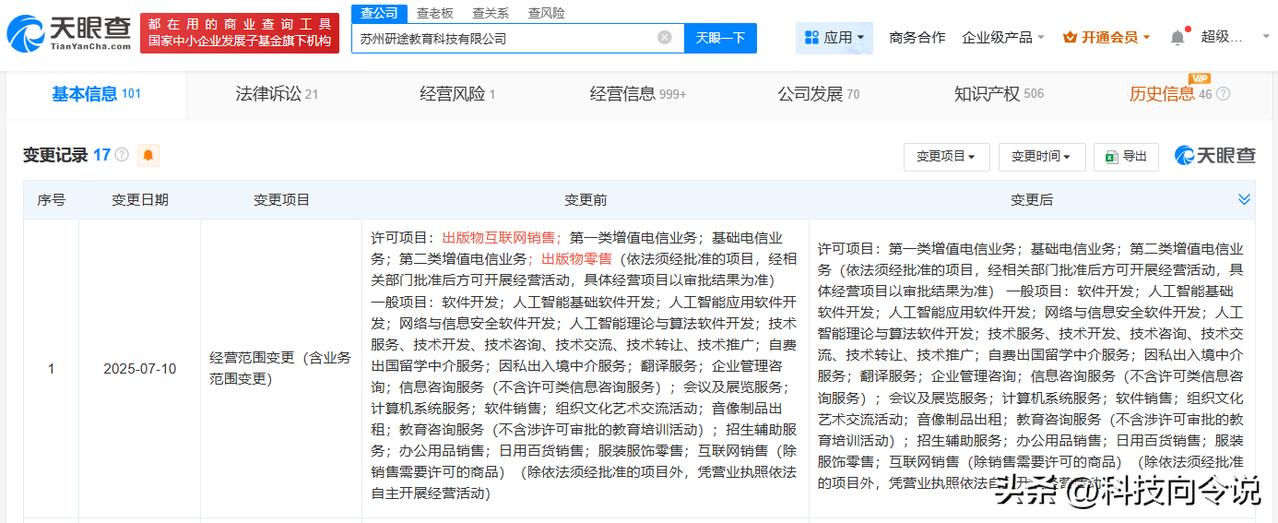Open the 变更项目 filter dropdown
The height and width of the screenshot is (523, 1278).
click(x=946, y=157)
